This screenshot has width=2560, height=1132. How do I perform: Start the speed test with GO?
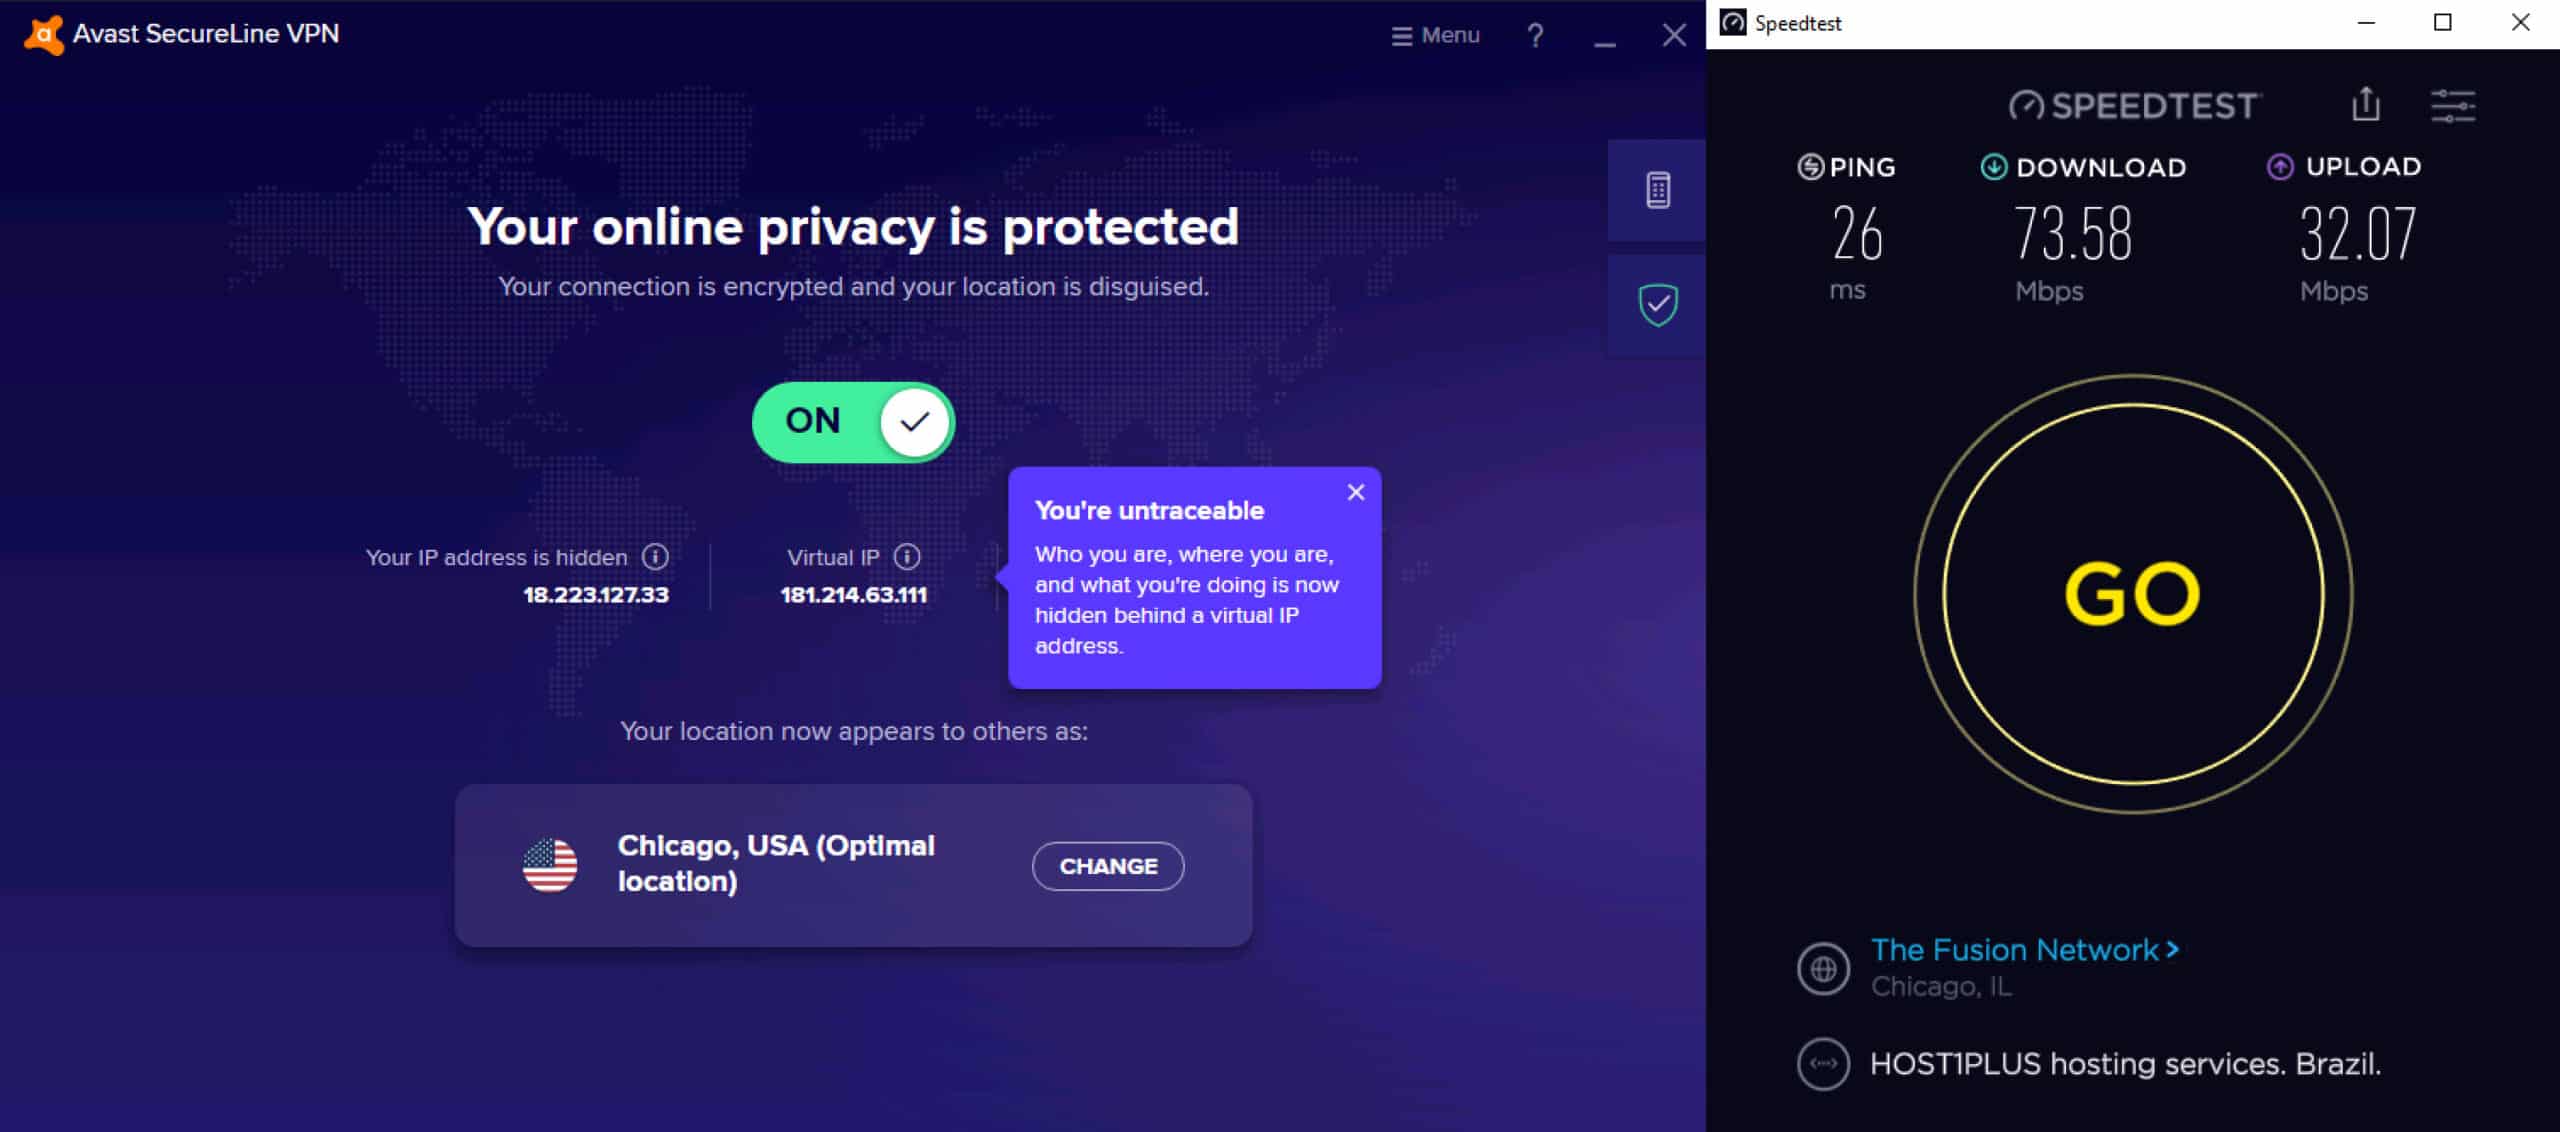coord(2133,594)
